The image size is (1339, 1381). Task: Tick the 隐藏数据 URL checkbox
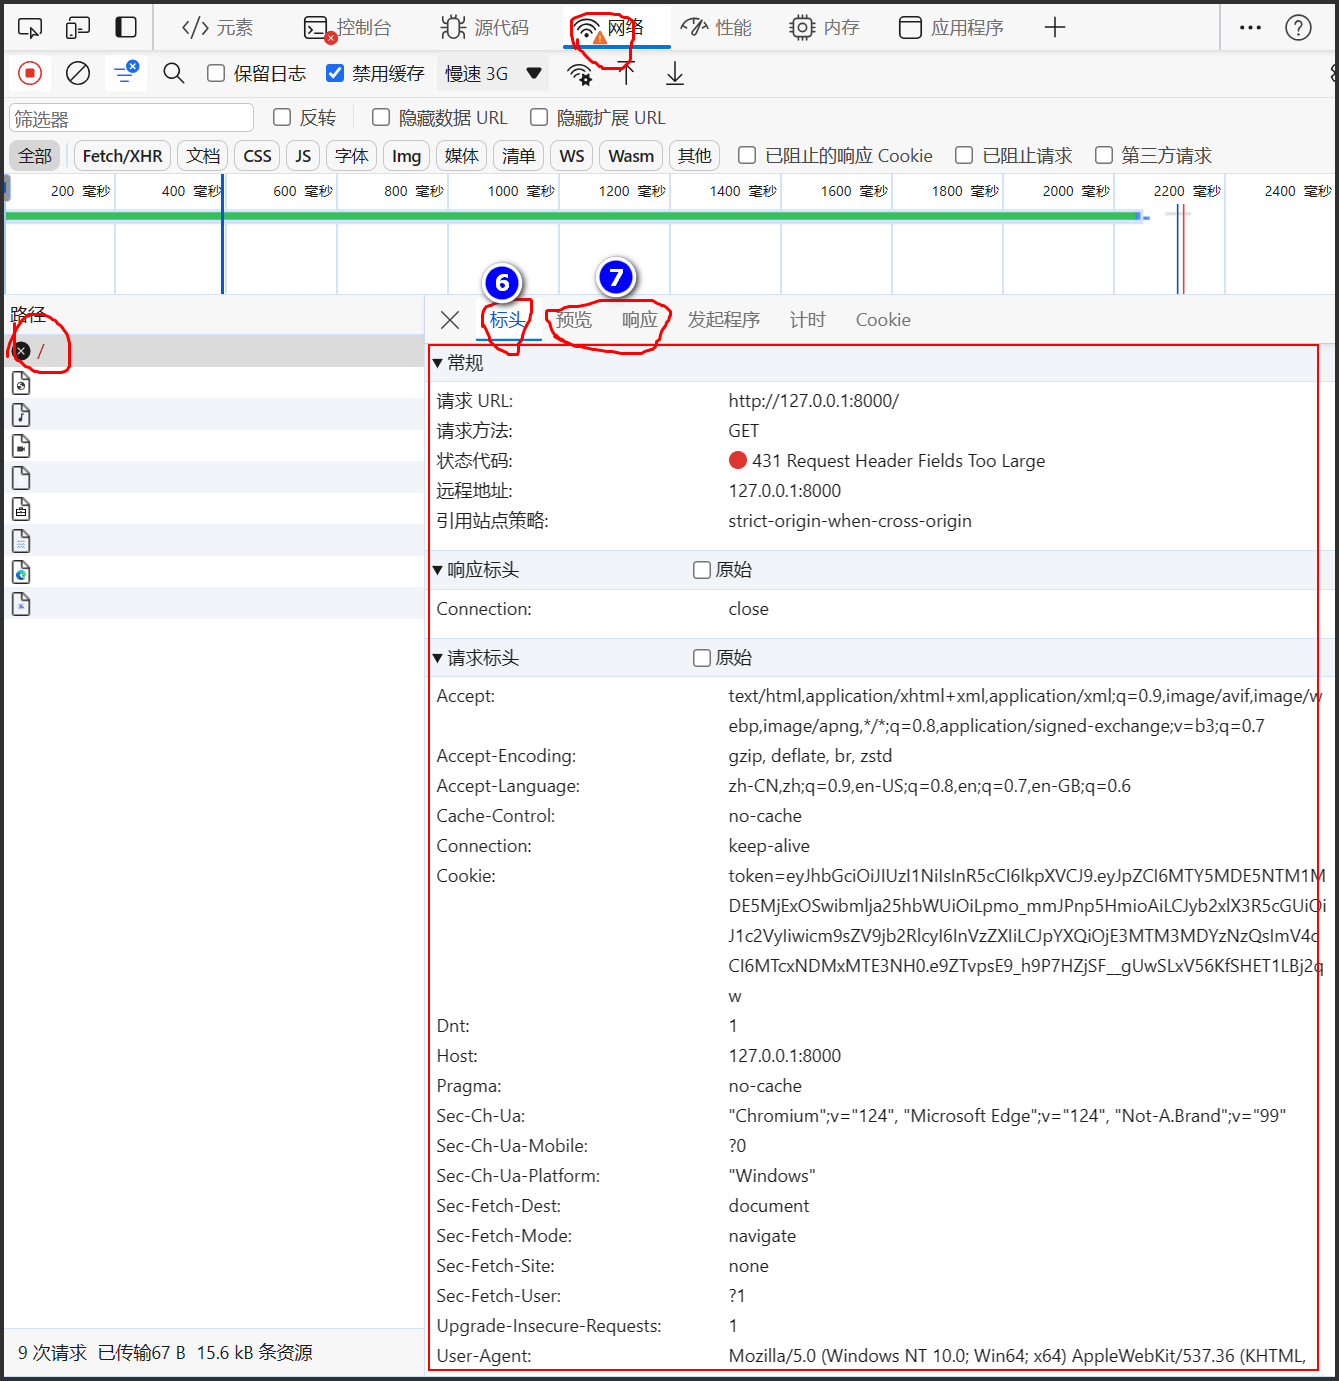point(381,117)
